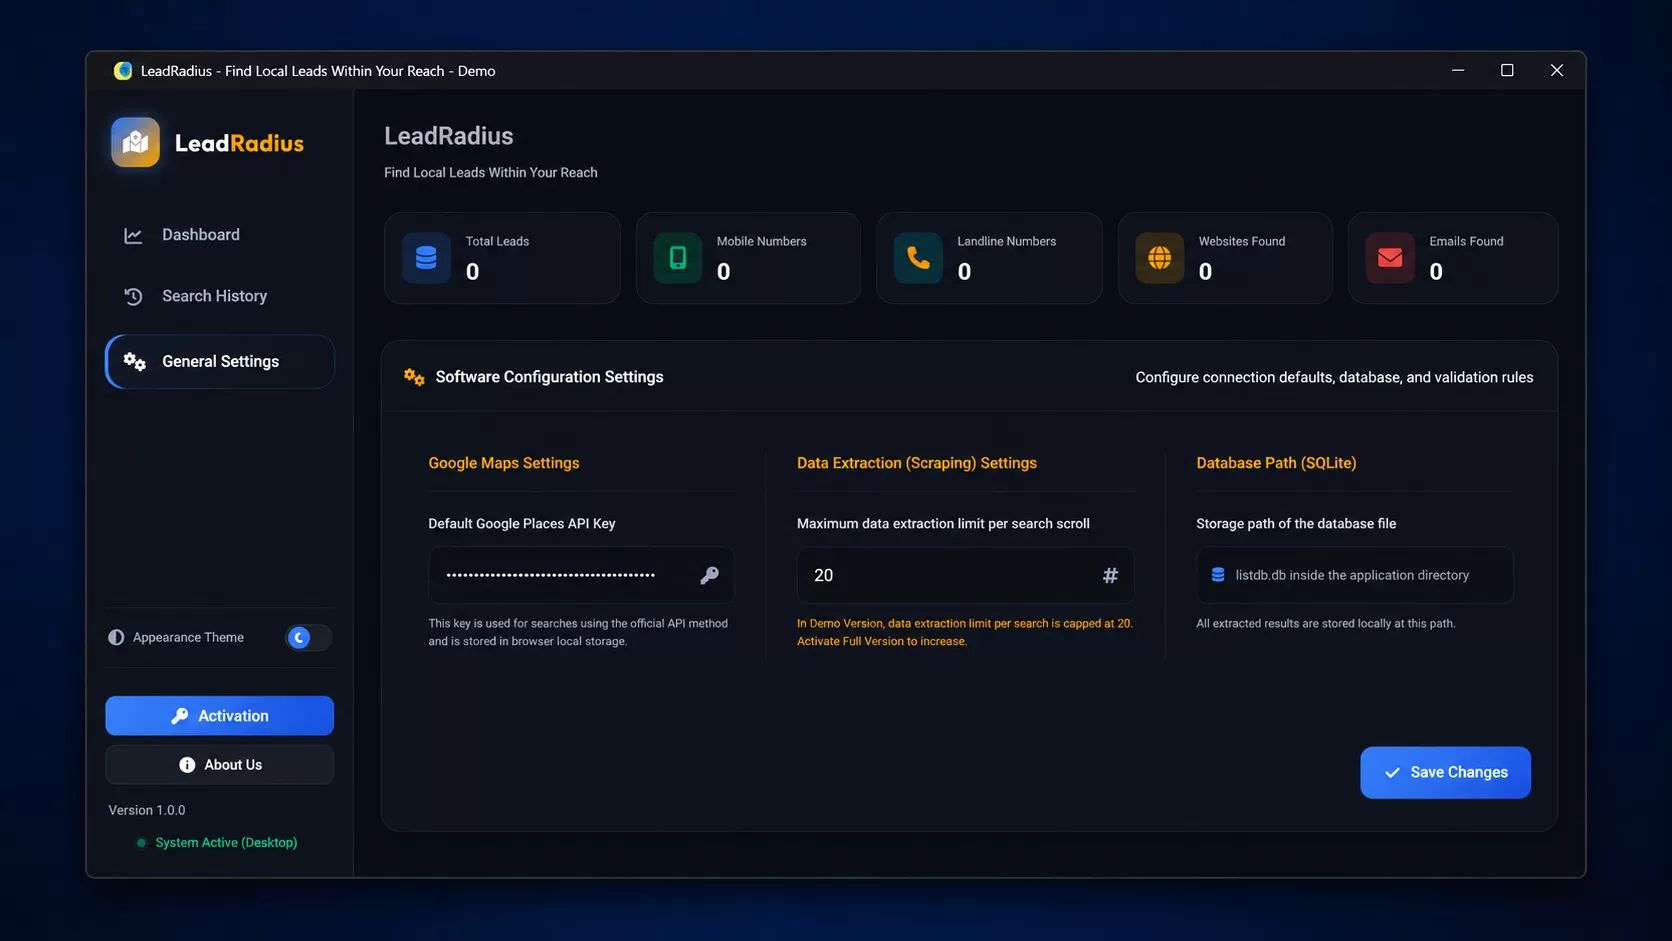
Task: Click the database icon beside listdb.db path
Action: click(x=1218, y=575)
